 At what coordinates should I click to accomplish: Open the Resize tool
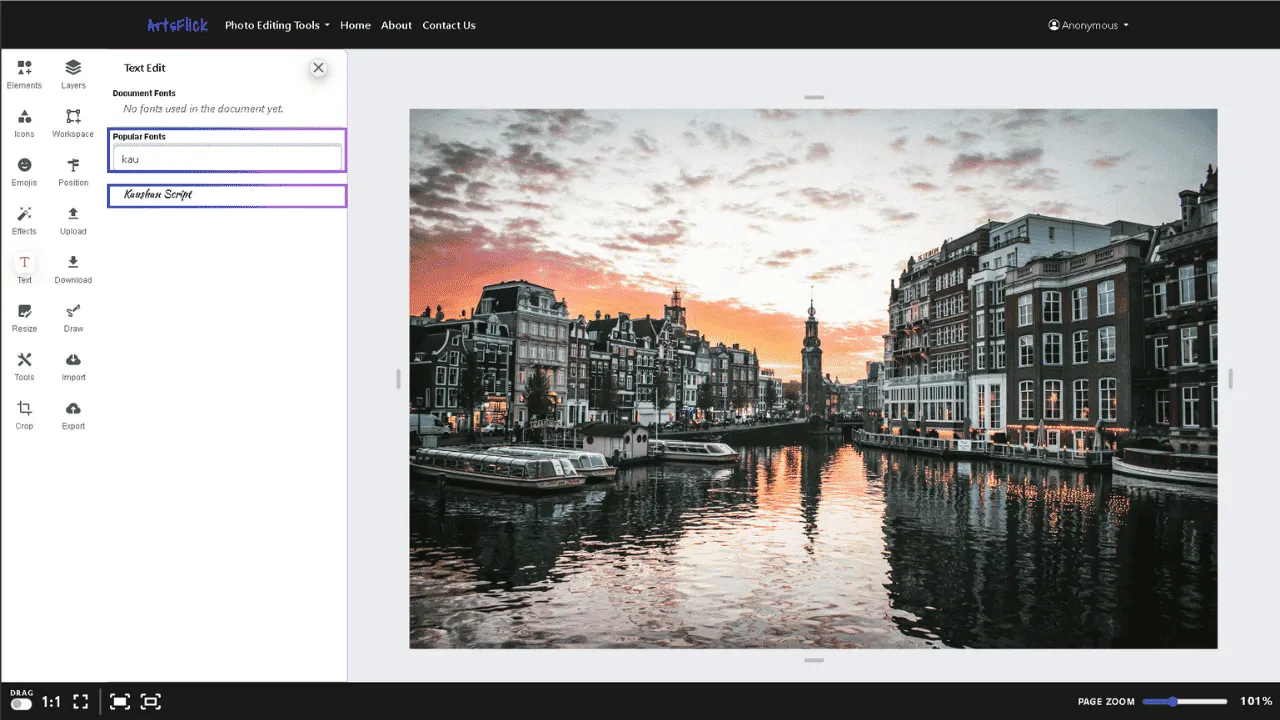tap(24, 318)
